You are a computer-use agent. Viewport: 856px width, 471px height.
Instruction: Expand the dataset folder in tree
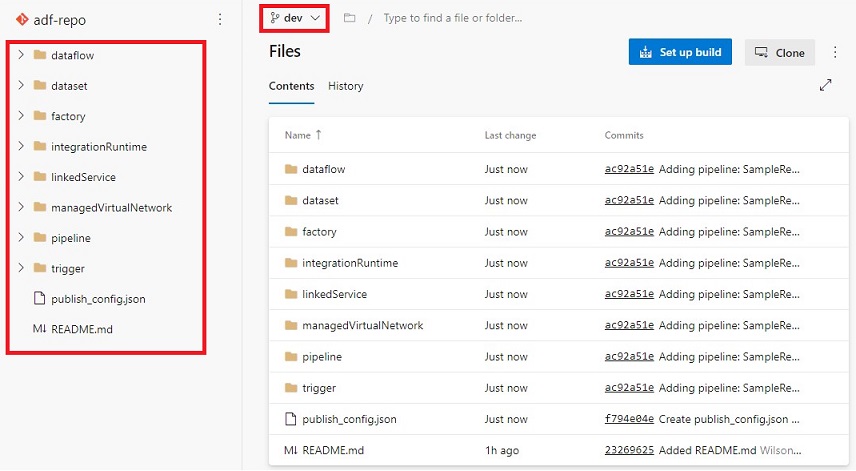[21, 85]
